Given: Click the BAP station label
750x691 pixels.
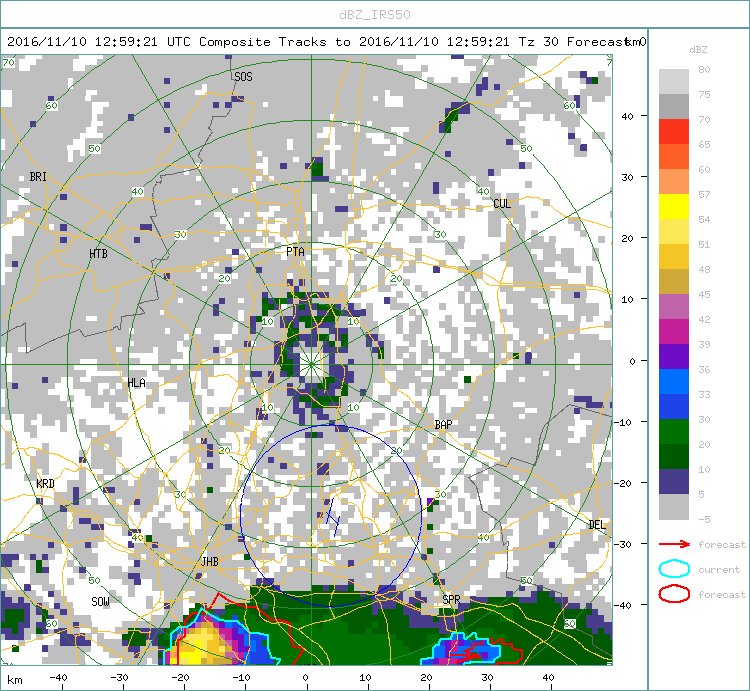Looking at the screenshot, I should click(x=443, y=425).
